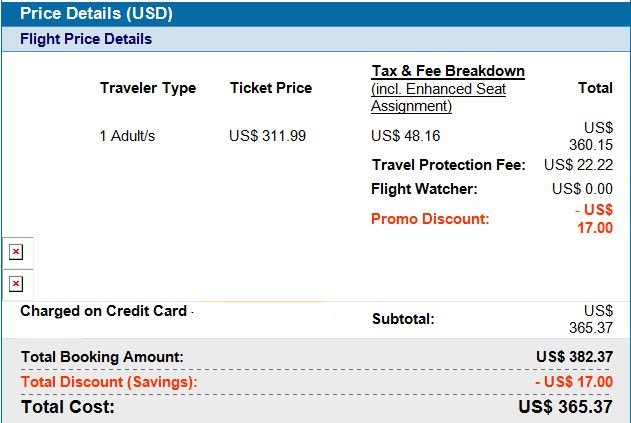631x423 pixels.
Task: Click the Total Discount (Savings) label
Action: 109,382
